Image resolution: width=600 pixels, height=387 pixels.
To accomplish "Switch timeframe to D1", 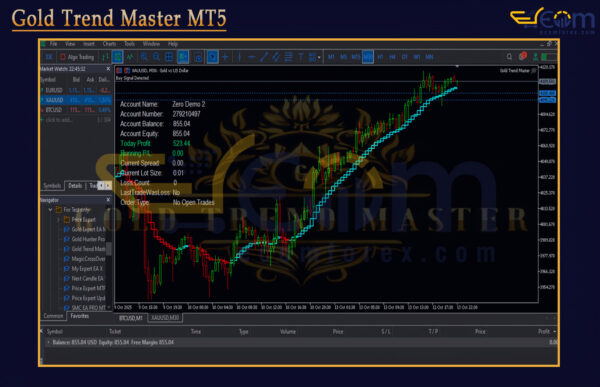I will tap(404, 57).
